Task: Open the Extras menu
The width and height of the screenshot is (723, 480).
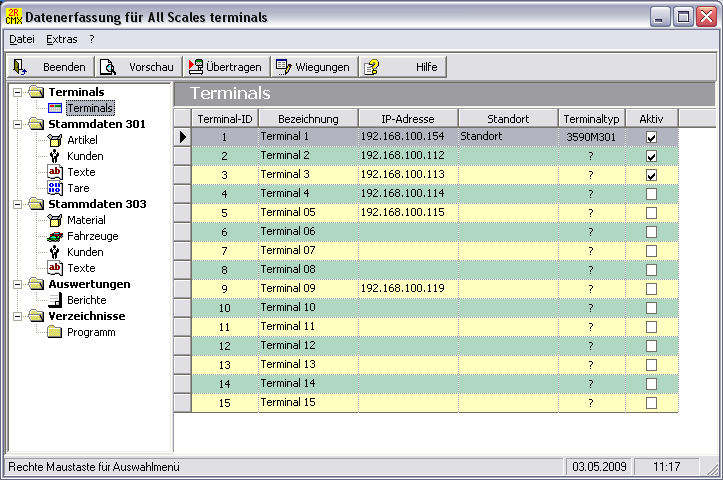Action: (x=61, y=39)
